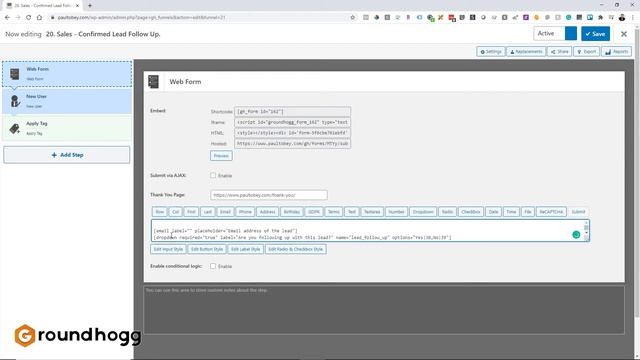Open funnel Reports
Screen dimensions: 640x360
616,52
